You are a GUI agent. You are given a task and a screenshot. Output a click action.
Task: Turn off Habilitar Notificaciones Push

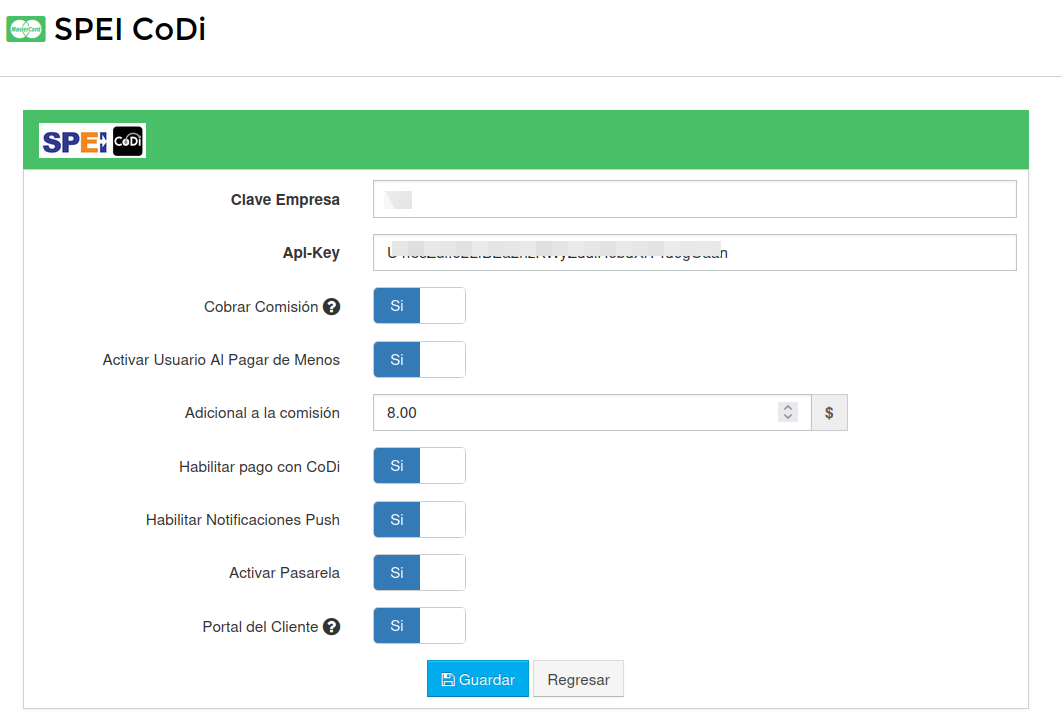(x=419, y=520)
